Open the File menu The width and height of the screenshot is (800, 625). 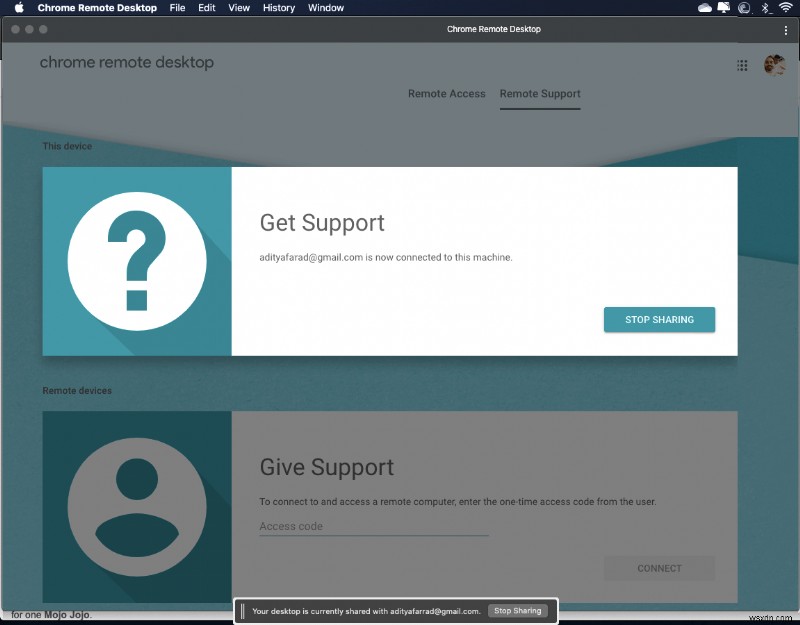coord(177,8)
